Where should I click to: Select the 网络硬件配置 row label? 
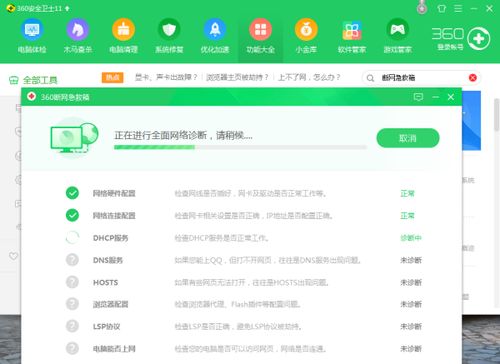pyautogui.click(x=114, y=193)
